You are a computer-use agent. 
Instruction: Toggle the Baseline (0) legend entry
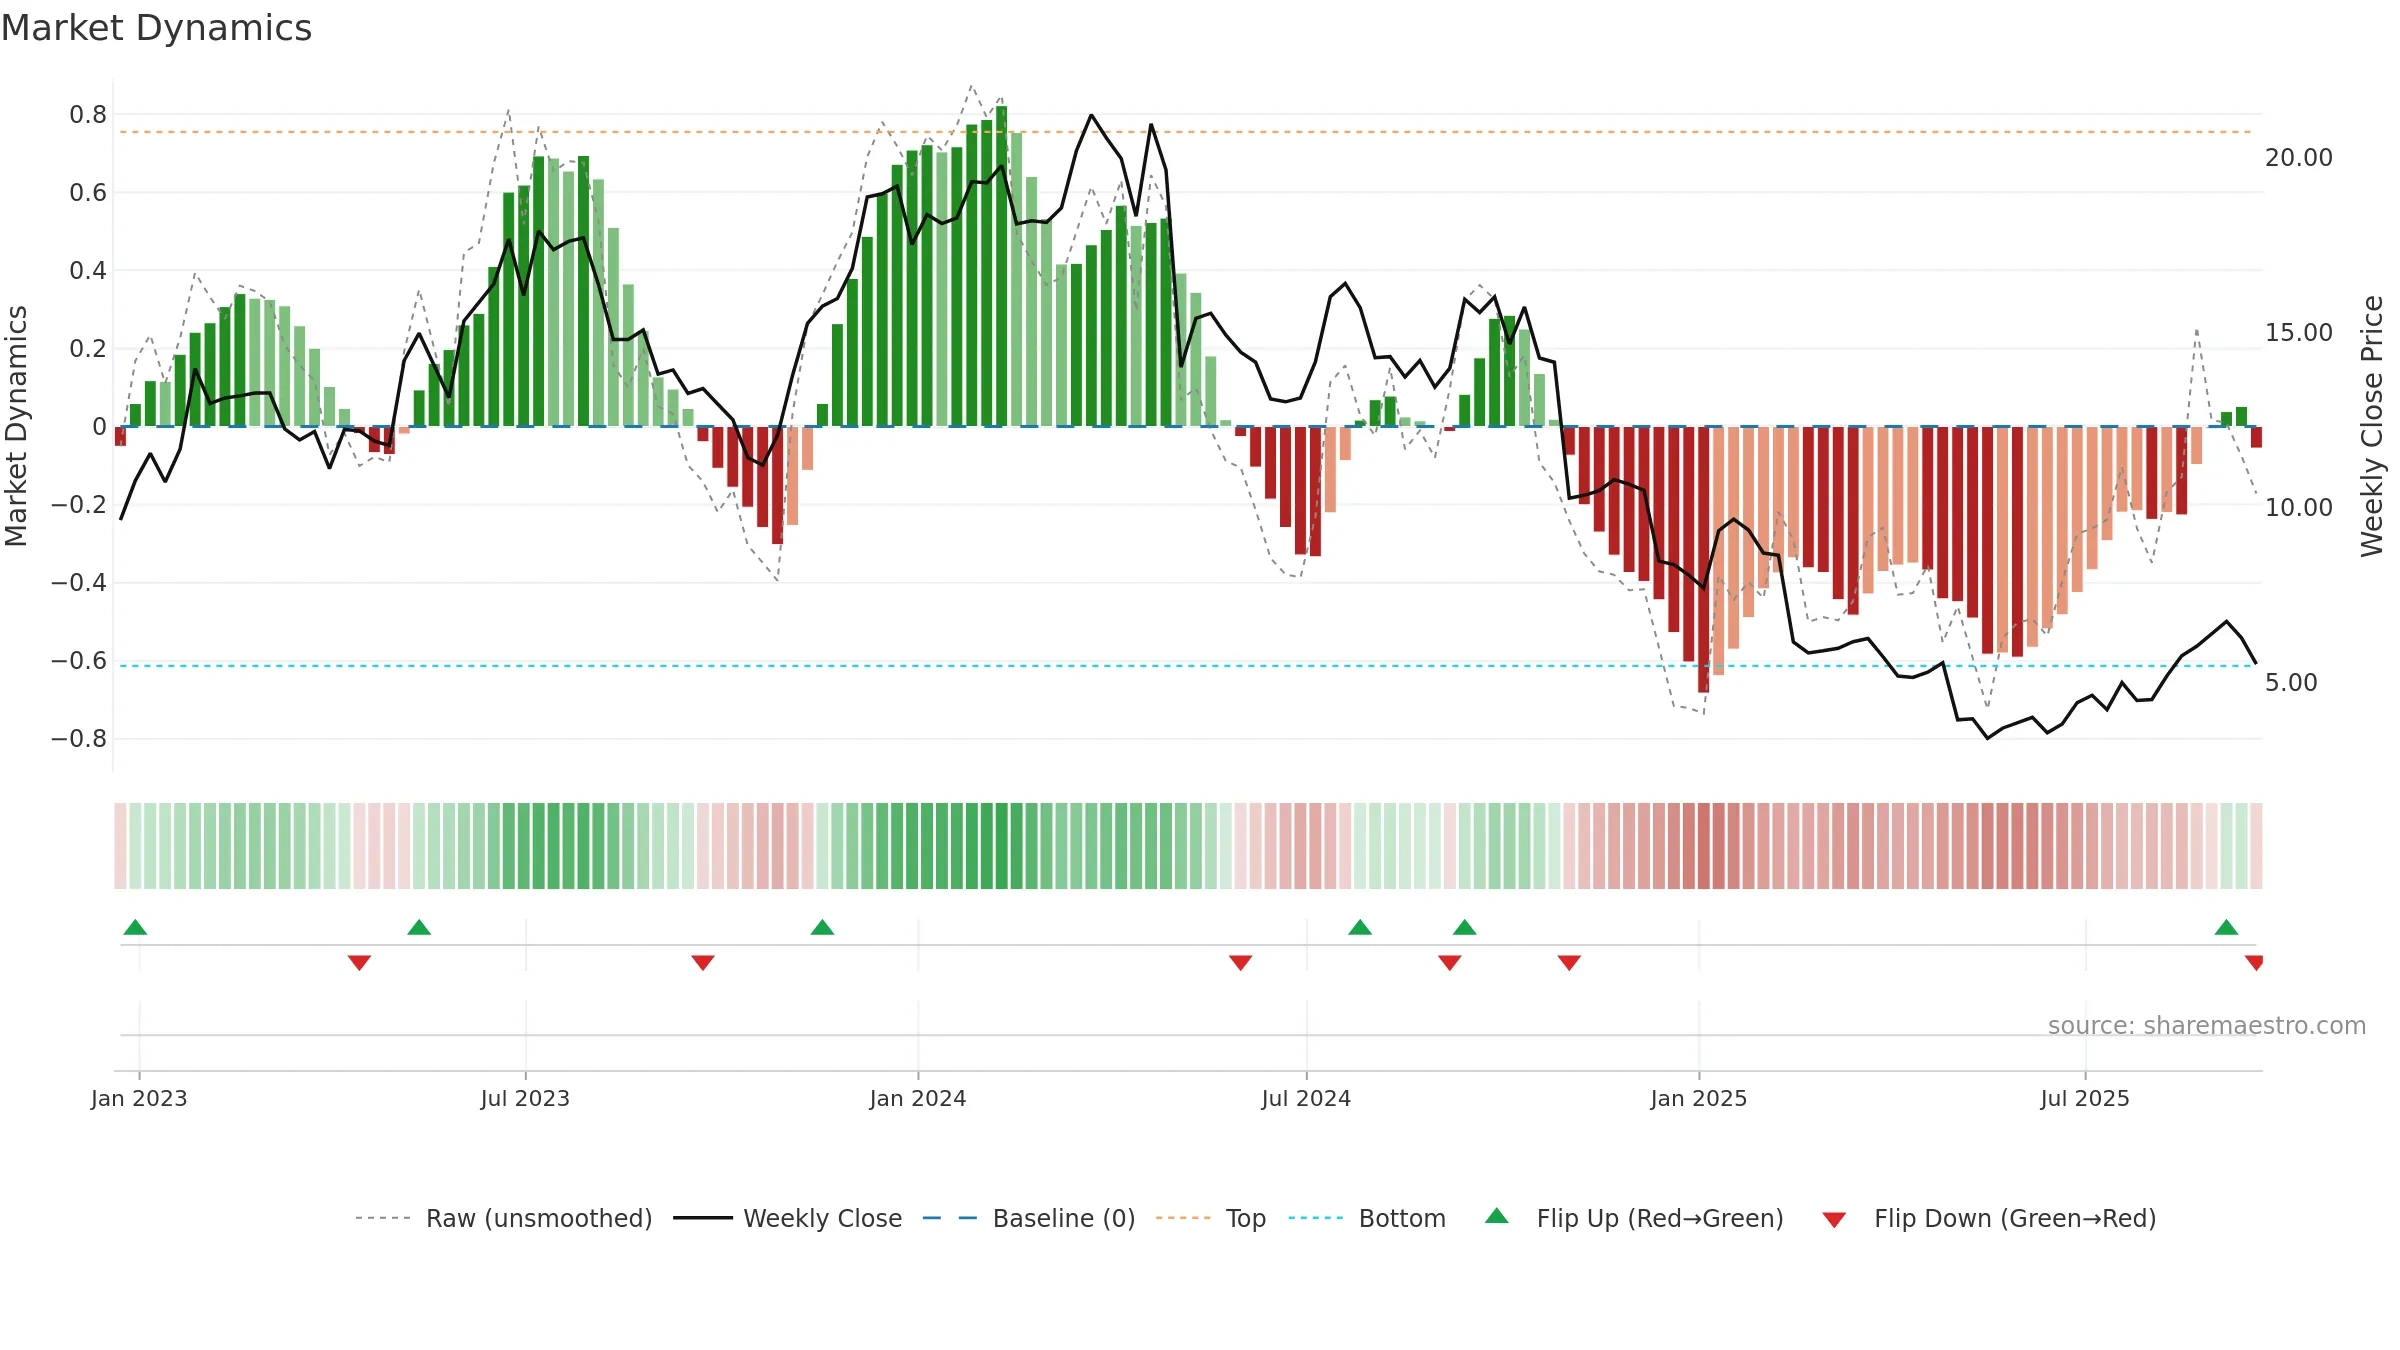[1029, 1218]
